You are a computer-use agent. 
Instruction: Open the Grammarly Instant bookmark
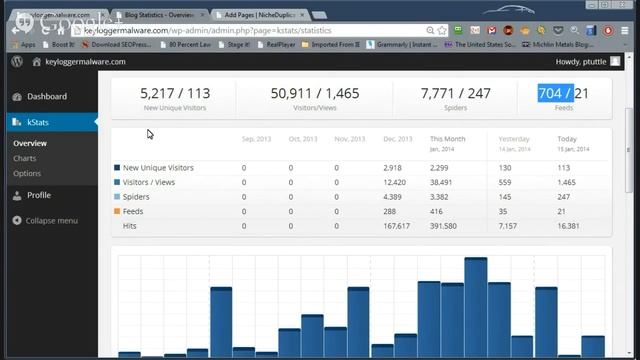coord(402,44)
